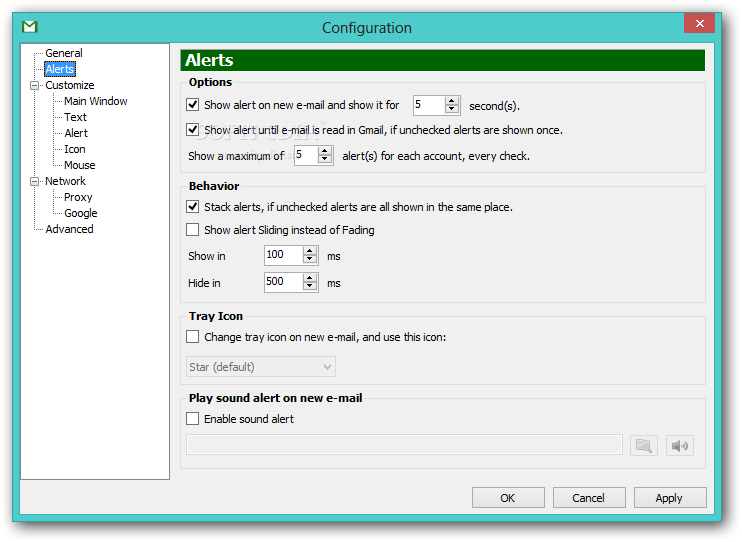Increase the Hide in milliseconds value
Screen dimensions: 742x542
pos(309,278)
